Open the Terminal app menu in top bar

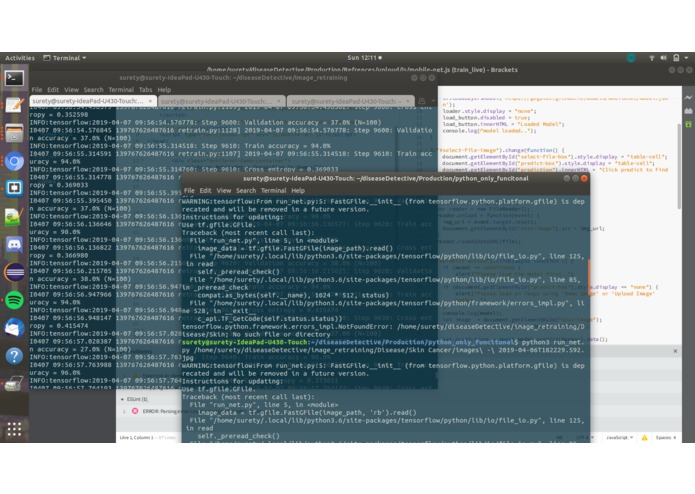coord(65,58)
